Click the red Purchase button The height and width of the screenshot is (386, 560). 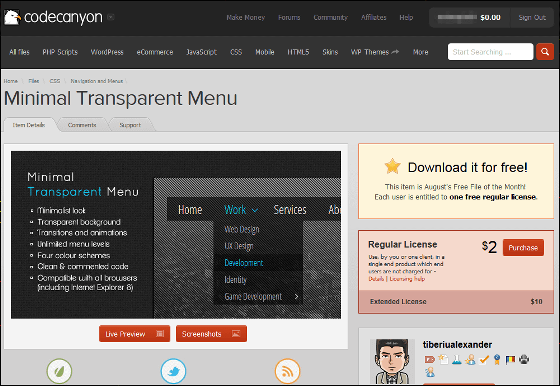523,247
